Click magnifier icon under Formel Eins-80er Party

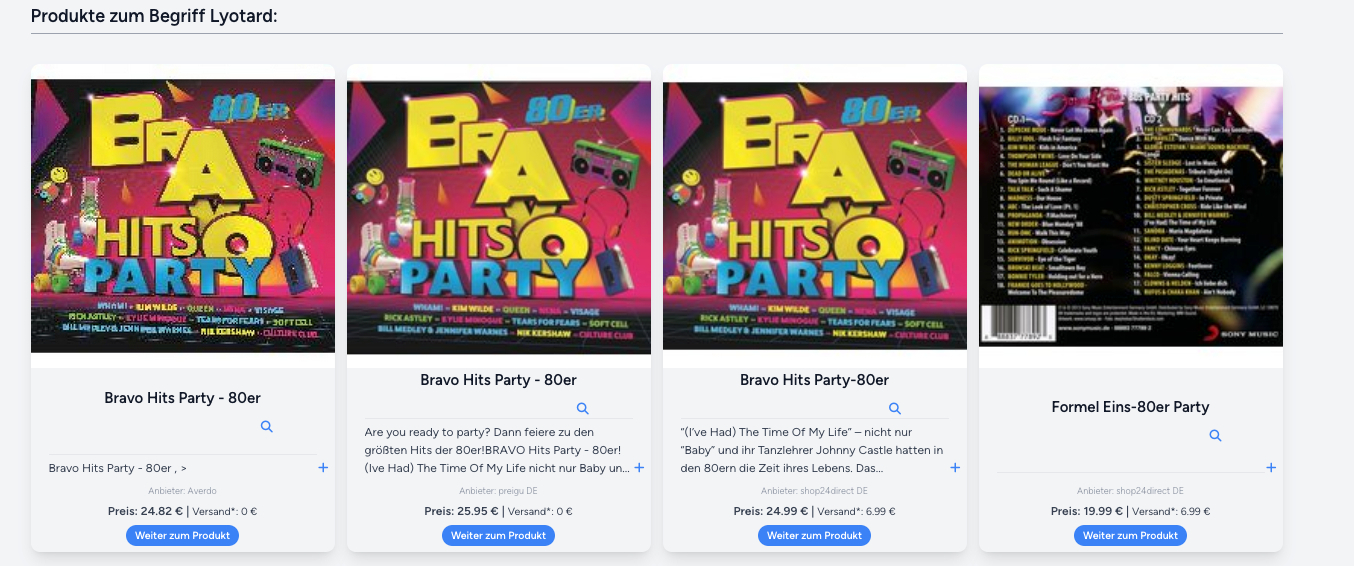point(1215,435)
